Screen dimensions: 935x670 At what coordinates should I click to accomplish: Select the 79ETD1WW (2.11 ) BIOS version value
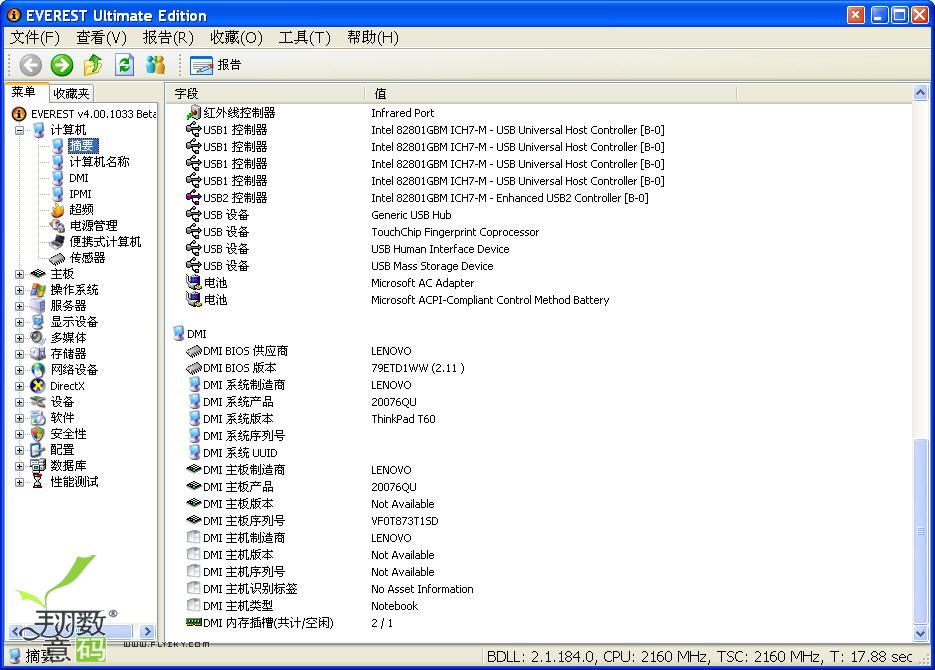(x=417, y=368)
